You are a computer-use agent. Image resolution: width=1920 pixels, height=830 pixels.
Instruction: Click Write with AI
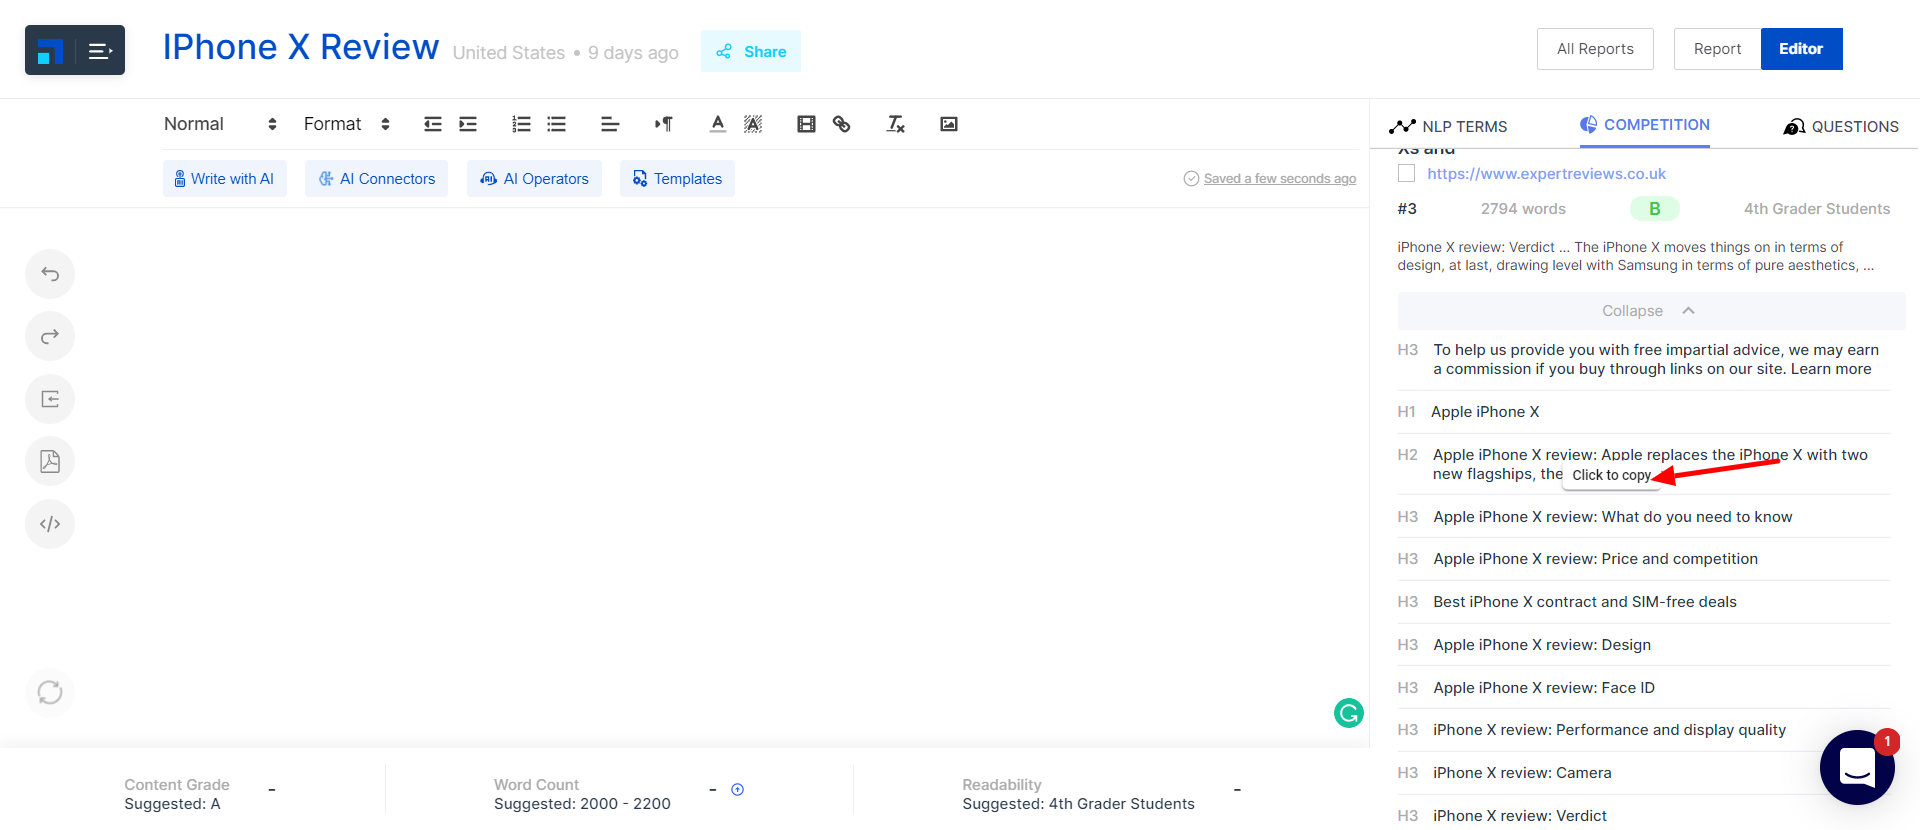tap(224, 178)
